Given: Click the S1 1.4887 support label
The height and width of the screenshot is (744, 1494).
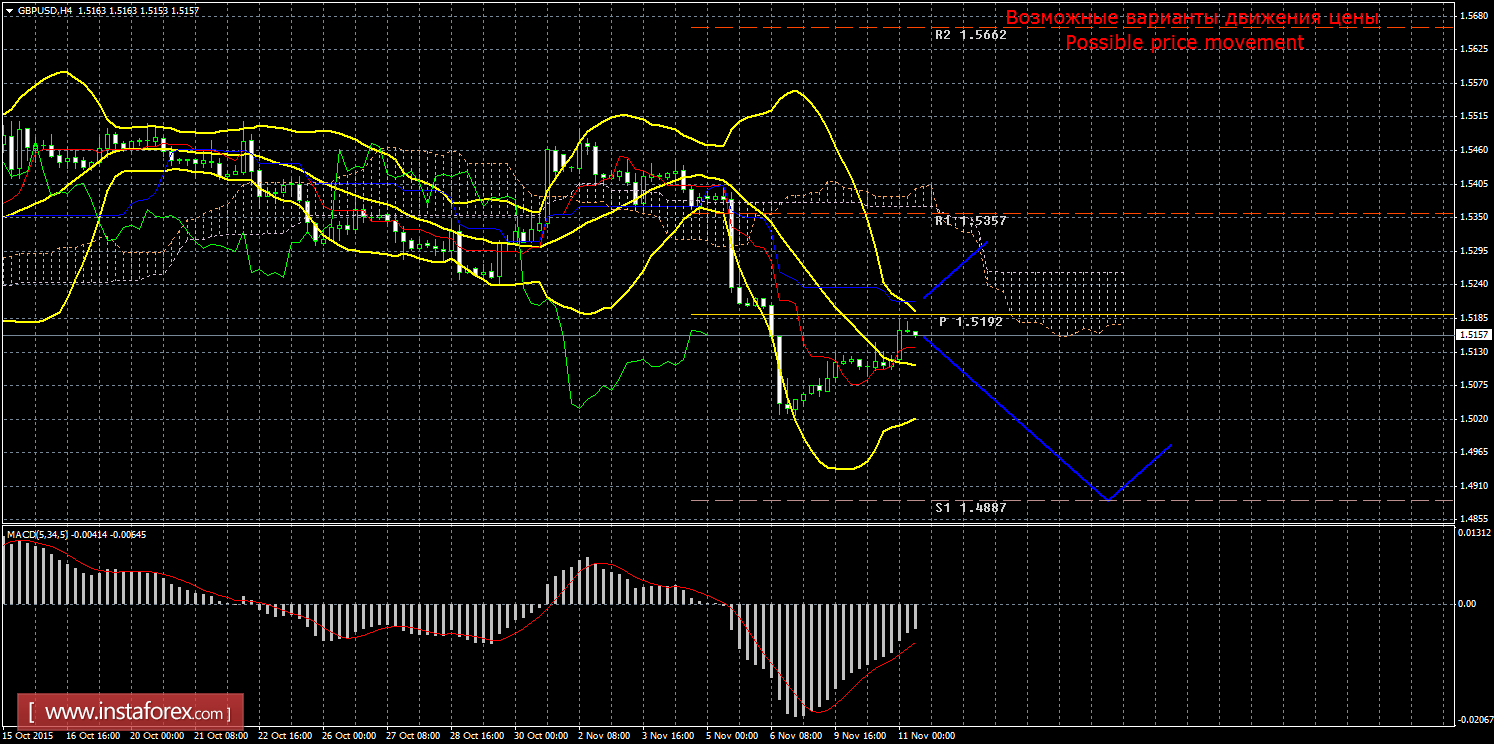Looking at the screenshot, I should (970, 507).
